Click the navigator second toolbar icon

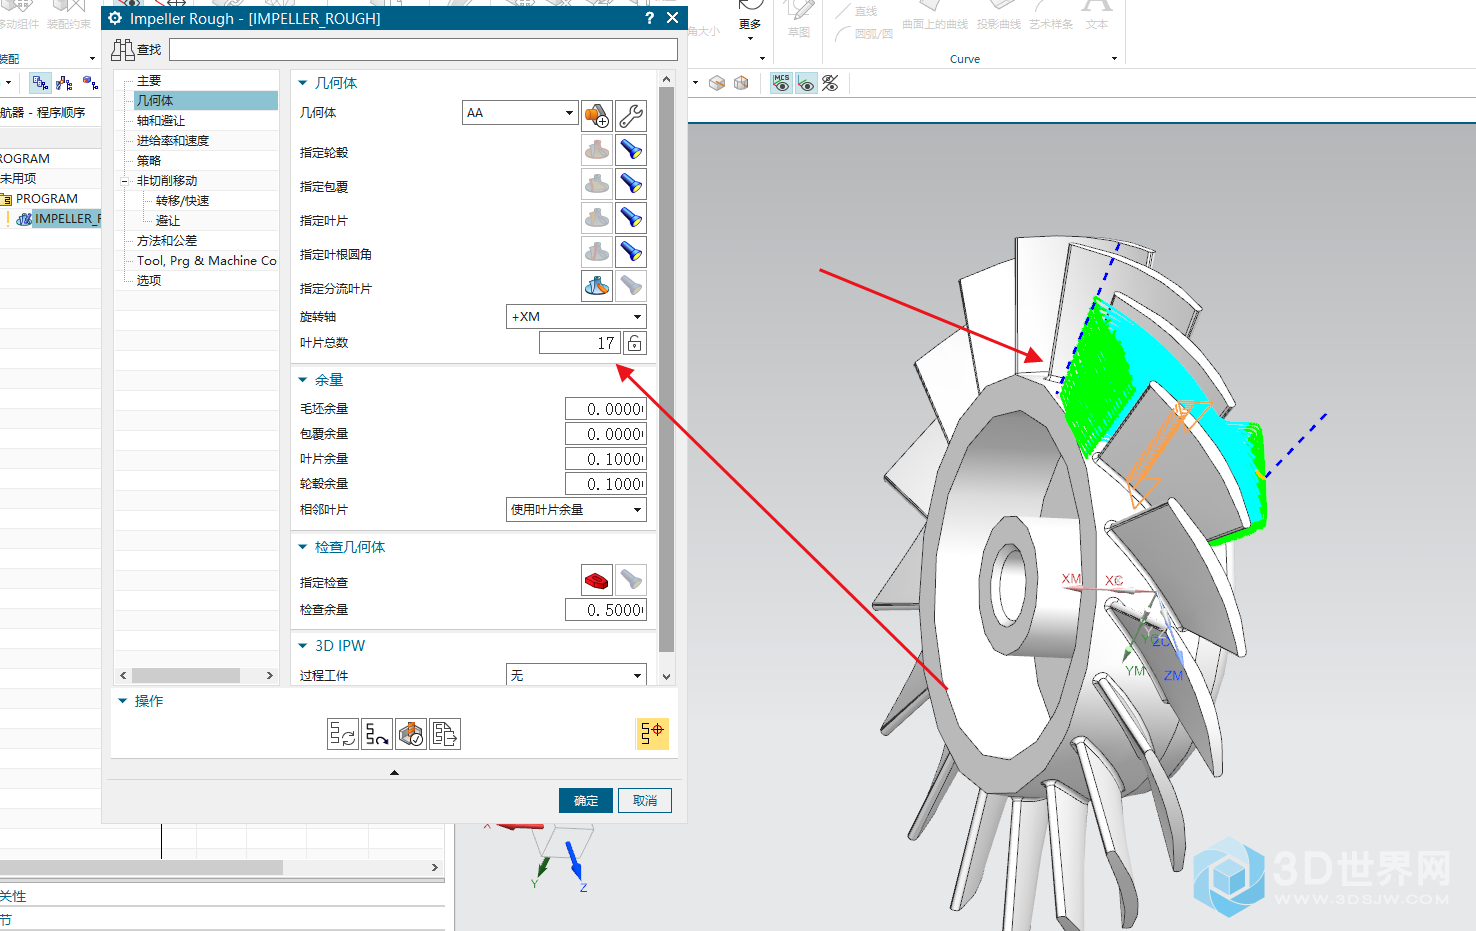point(65,83)
